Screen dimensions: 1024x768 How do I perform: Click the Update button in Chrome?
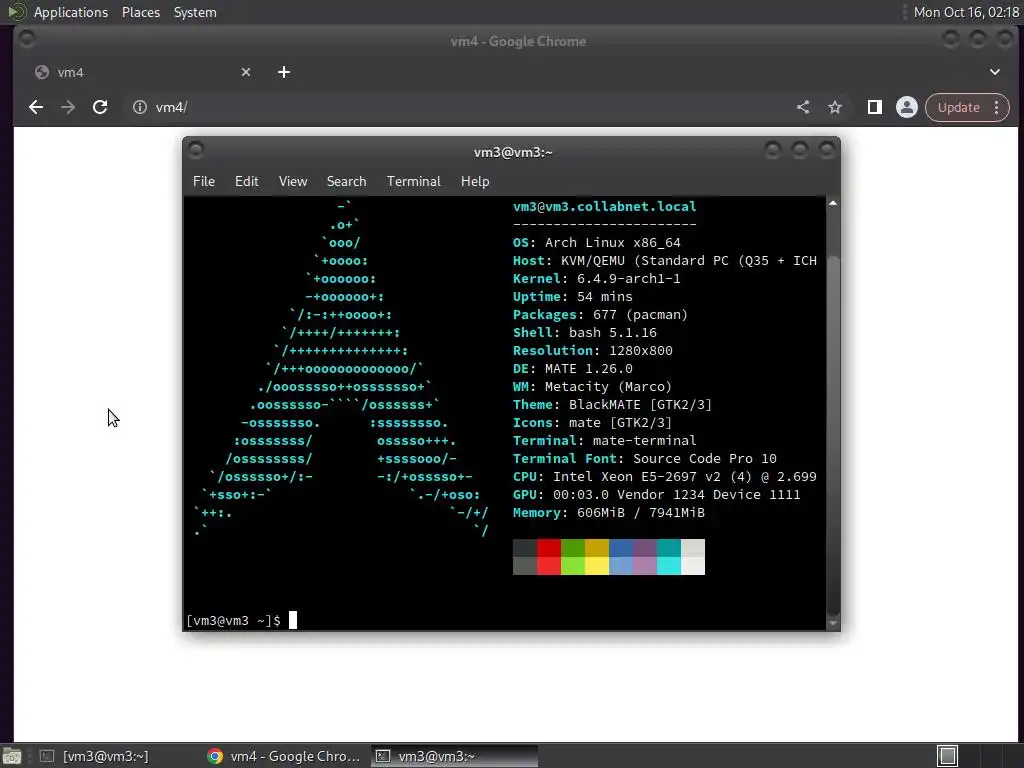coord(958,107)
